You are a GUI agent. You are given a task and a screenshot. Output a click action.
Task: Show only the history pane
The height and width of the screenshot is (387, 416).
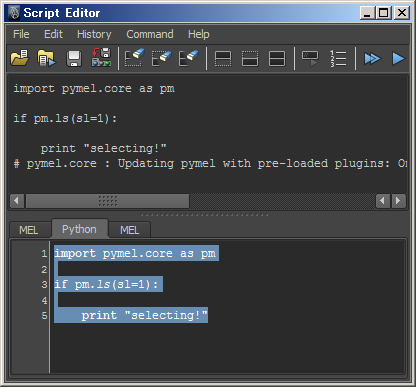coord(223,59)
